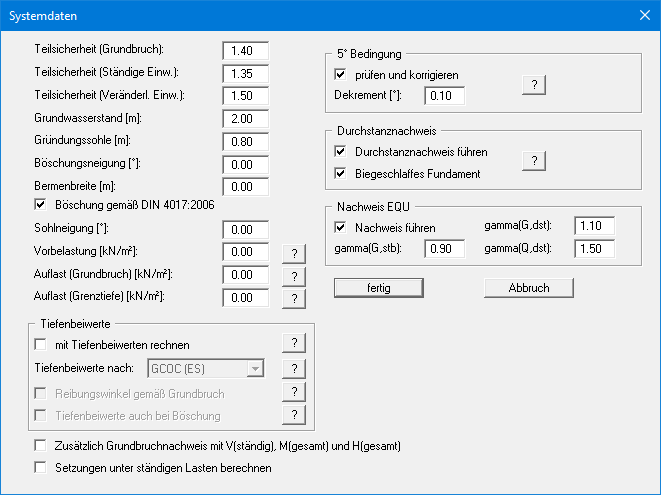Click the Abbruch button
661x495 pixels.
(x=529, y=288)
